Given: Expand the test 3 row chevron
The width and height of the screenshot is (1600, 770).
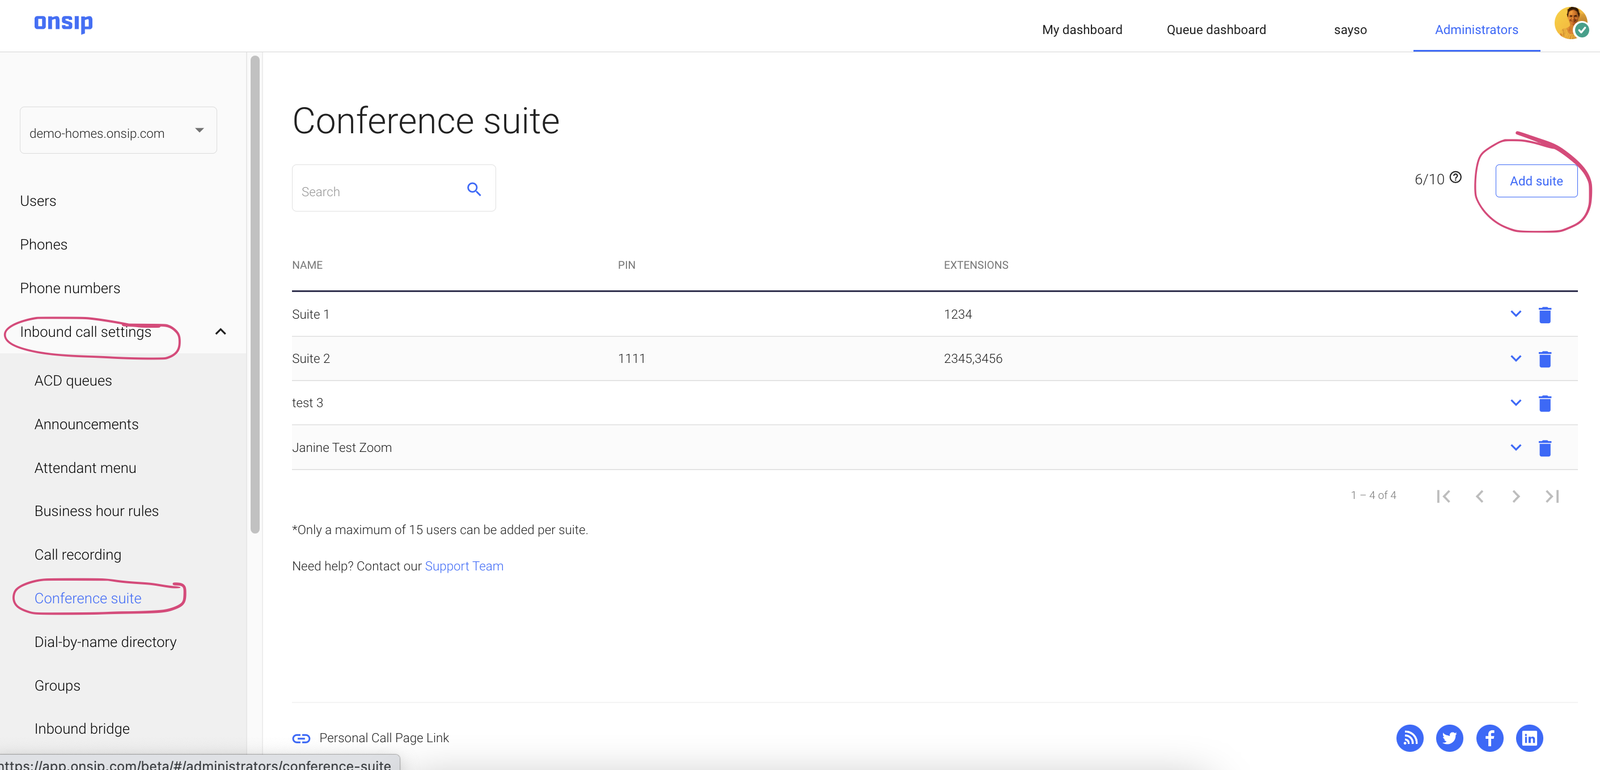Looking at the screenshot, I should click(1515, 403).
